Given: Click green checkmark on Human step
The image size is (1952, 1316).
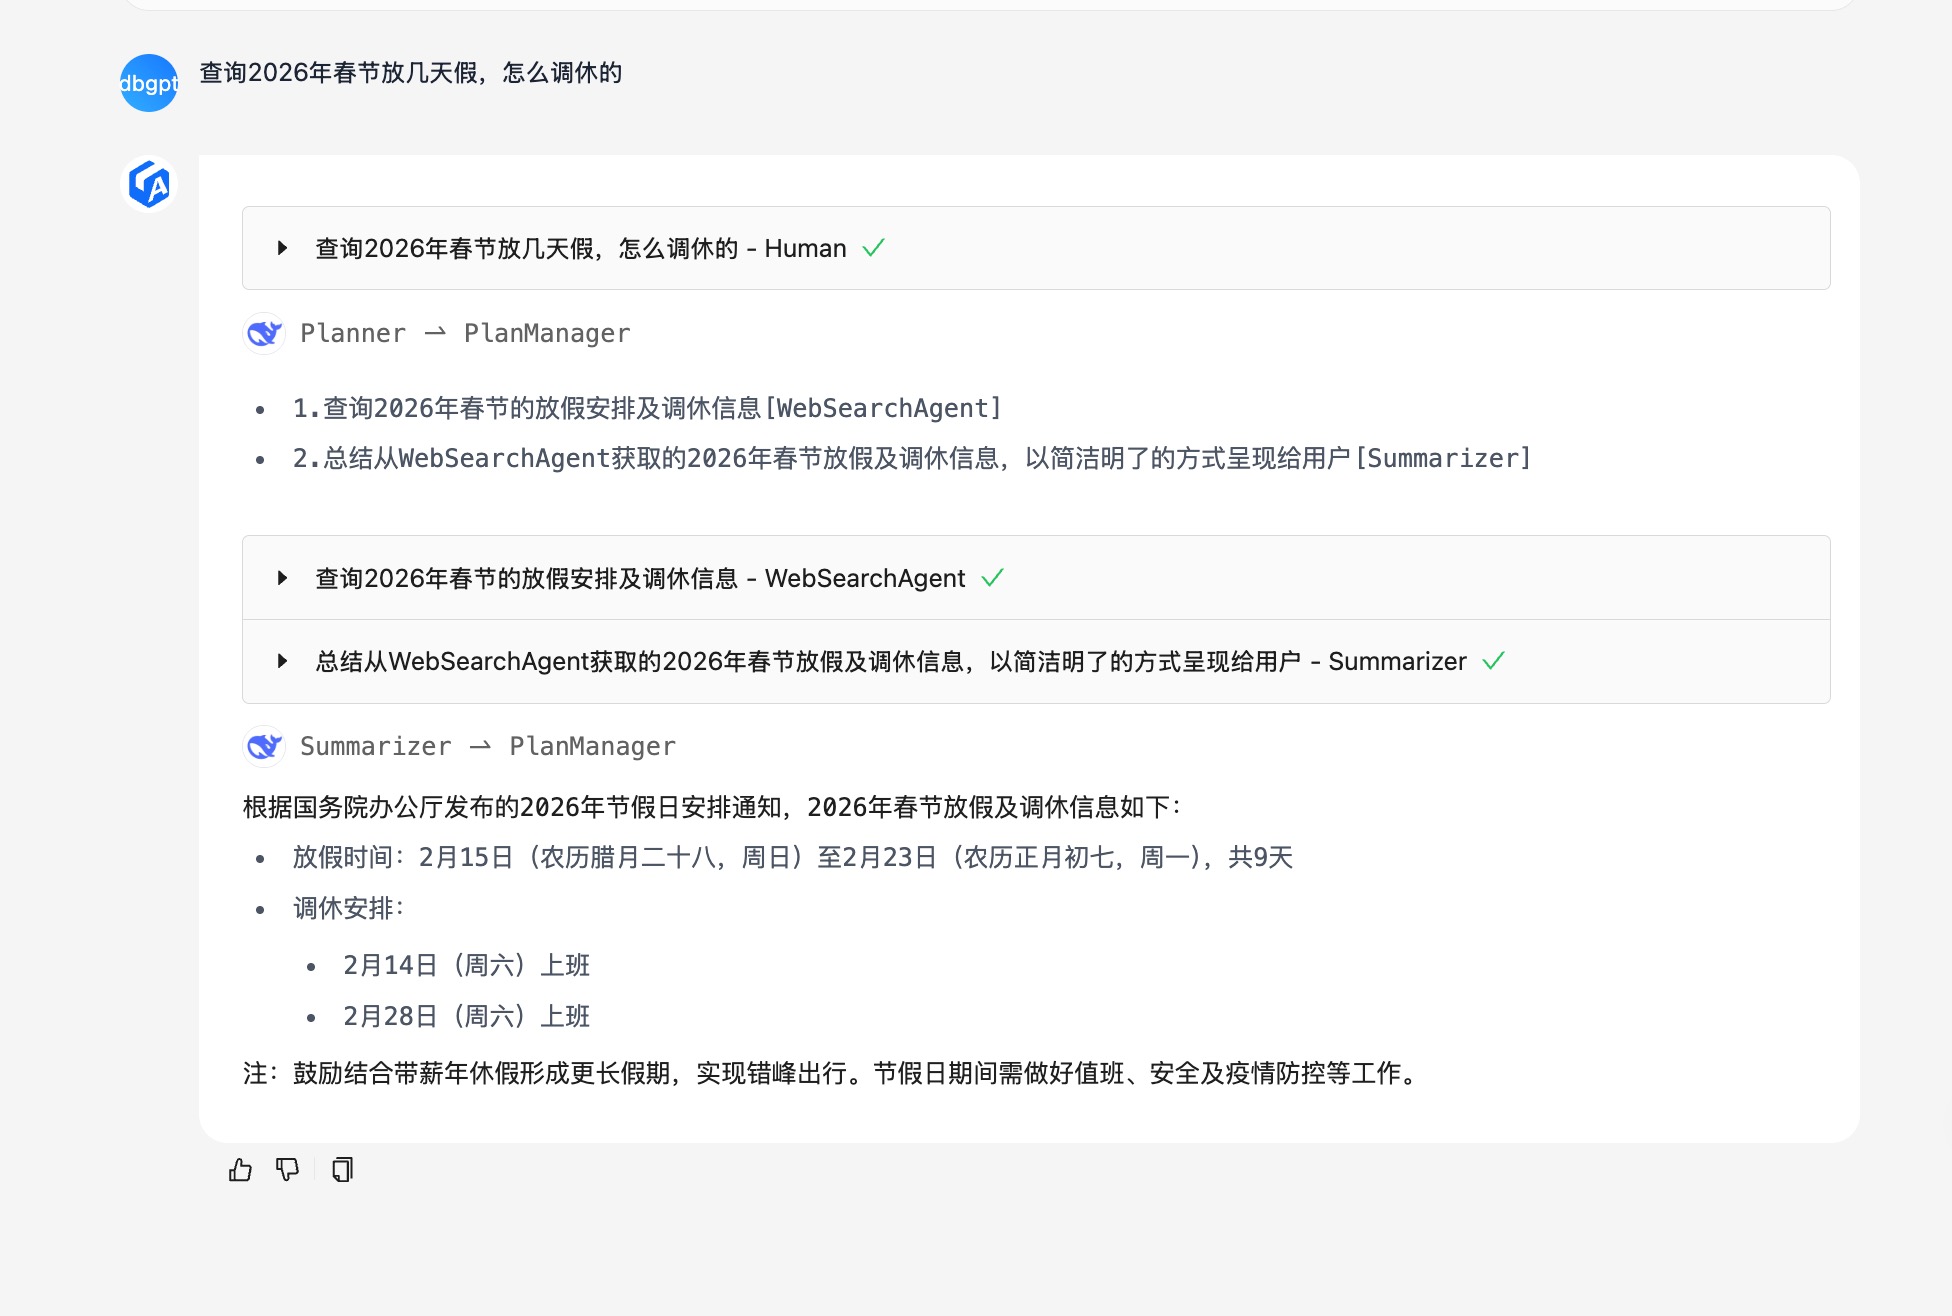Looking at the screenshot, I should tap(873, 248).
